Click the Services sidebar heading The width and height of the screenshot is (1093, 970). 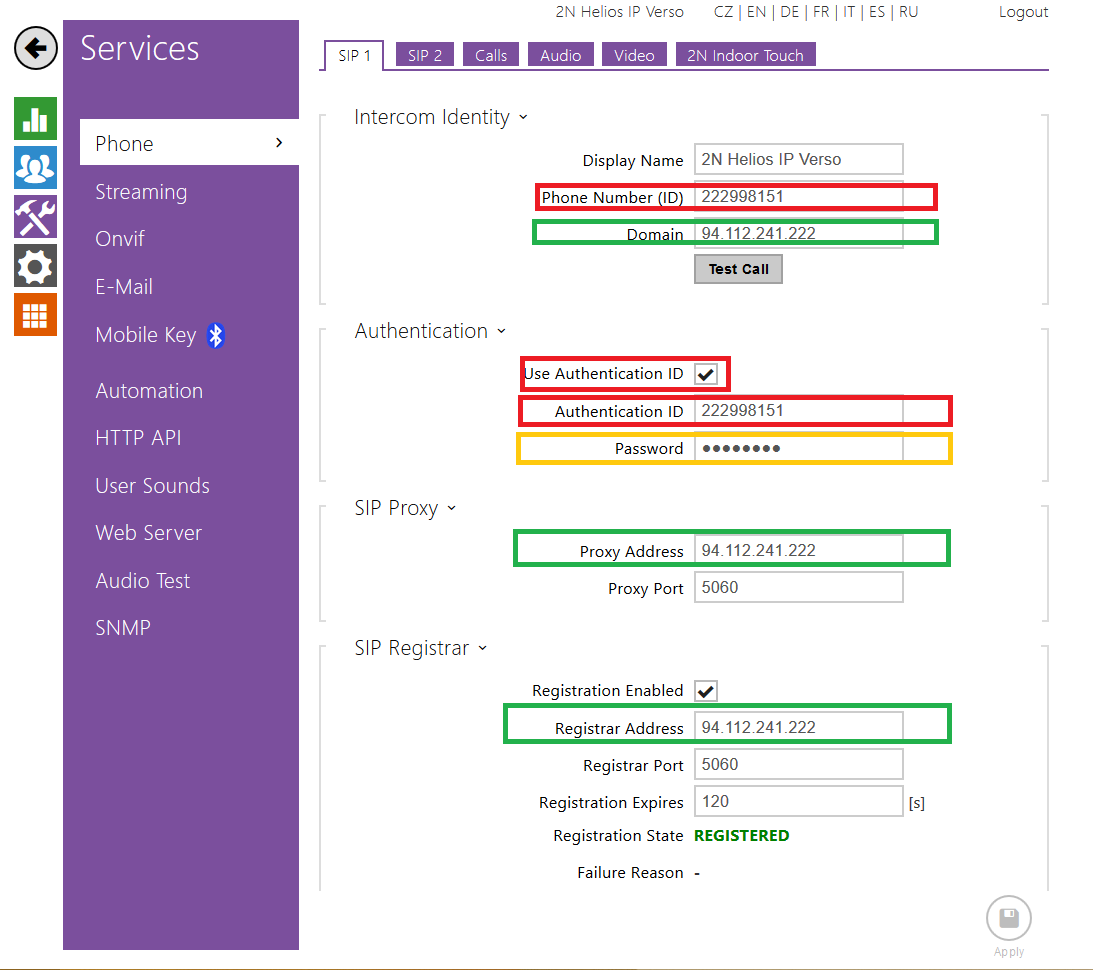[139, 49]
